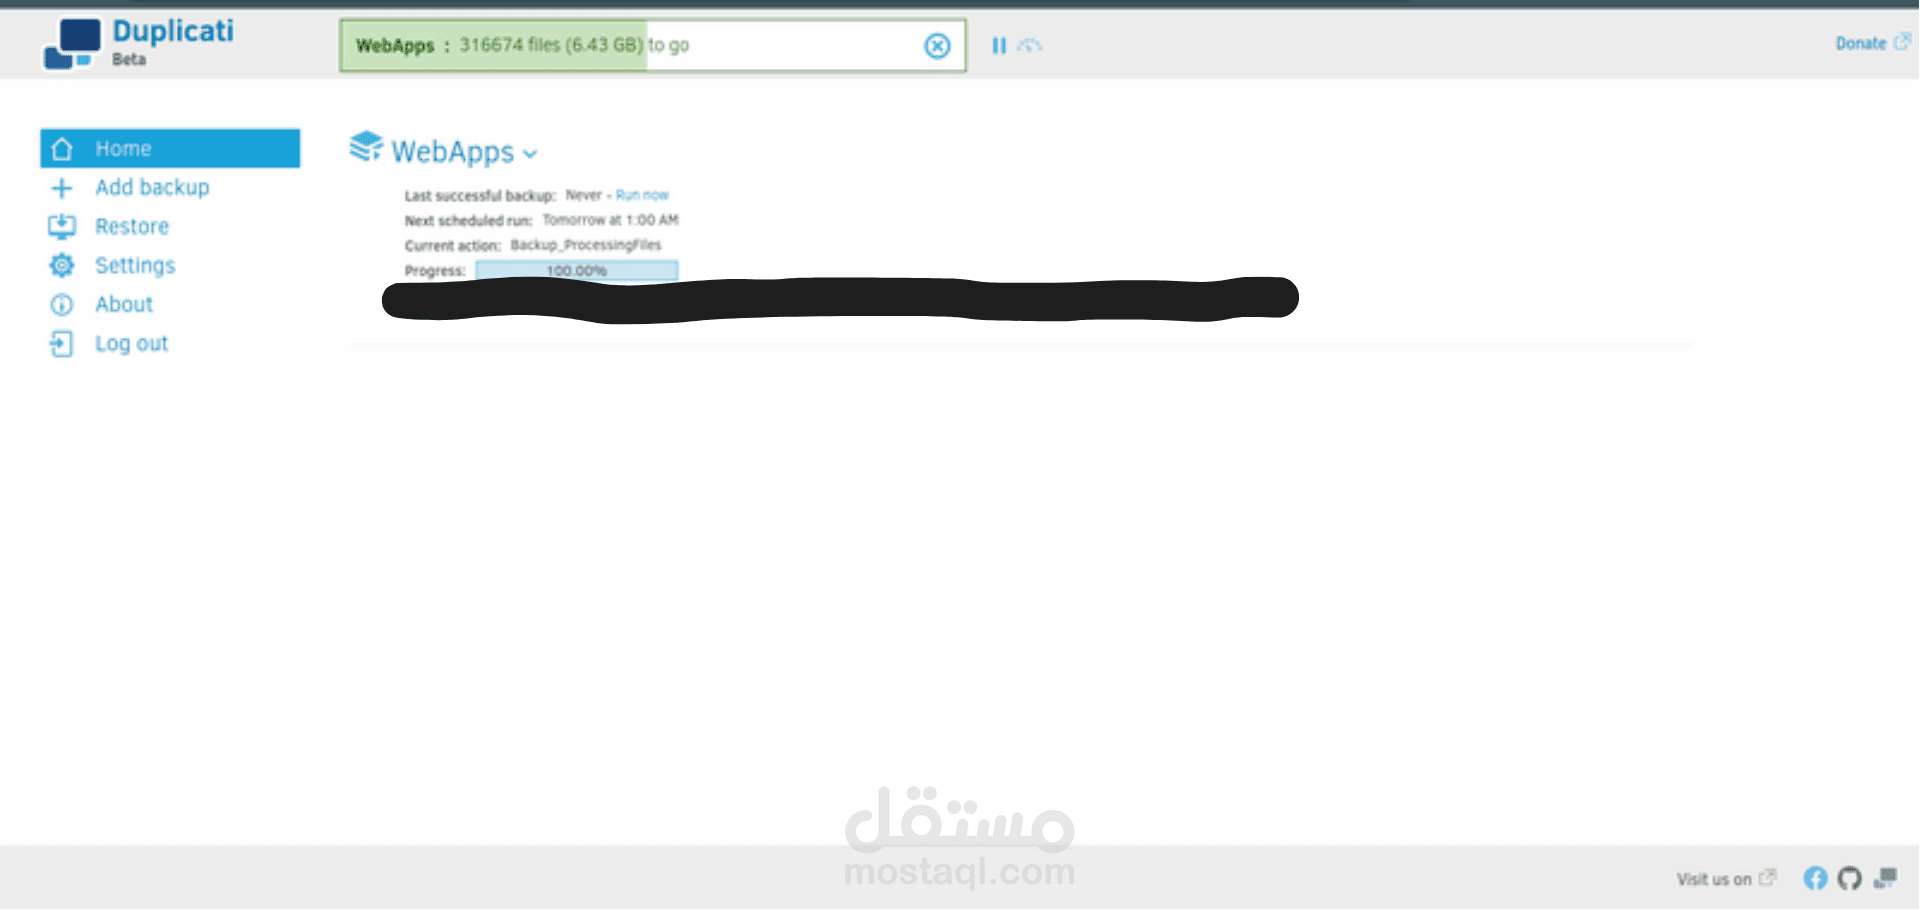Click the 'Next scheduled run:' label
Screen dimensions: 1920x910
pos(468,220)
